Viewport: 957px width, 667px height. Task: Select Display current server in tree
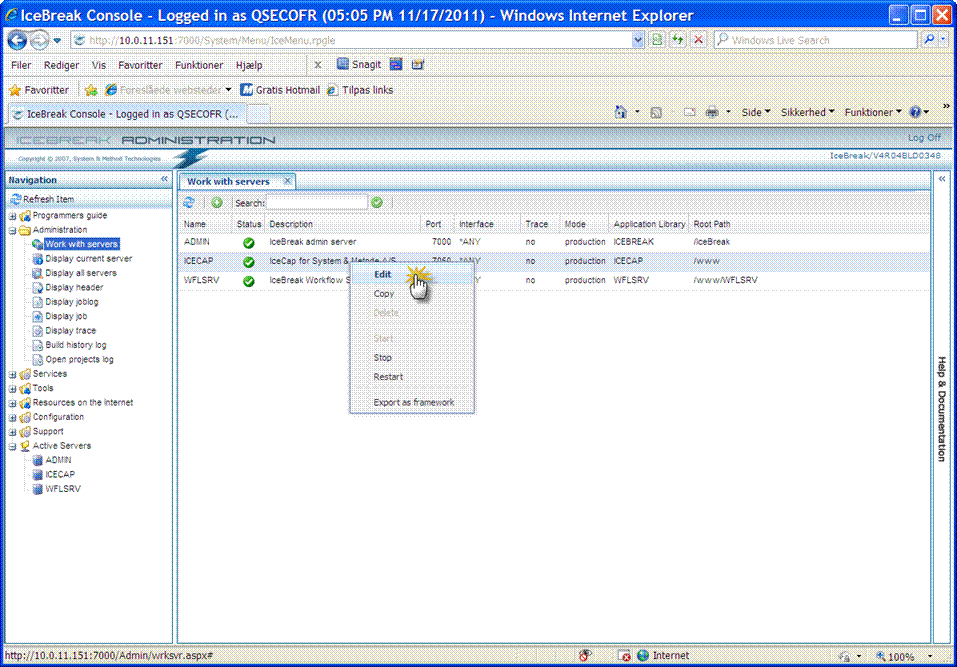88,259
